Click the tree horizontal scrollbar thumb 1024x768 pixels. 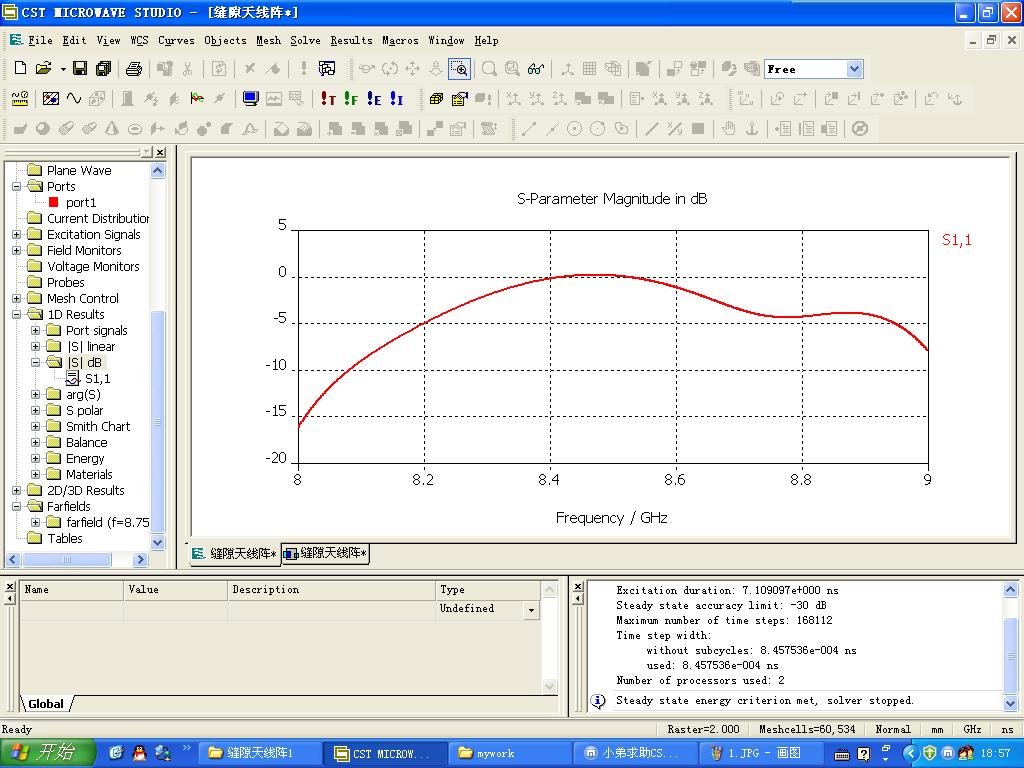click(66, 560)
